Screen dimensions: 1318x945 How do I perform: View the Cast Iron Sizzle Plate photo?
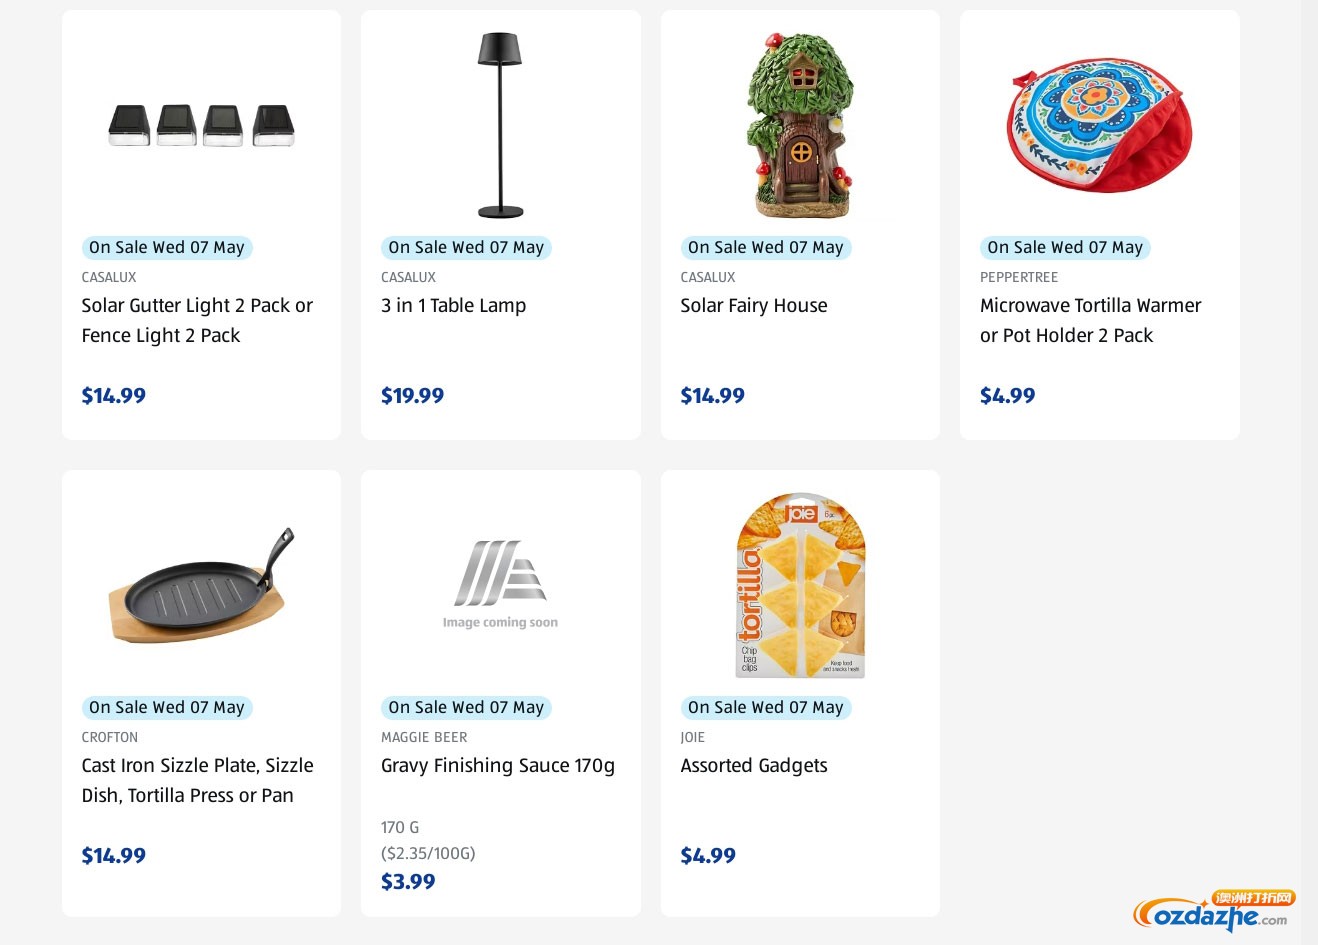pyautogui.click(x=201, y=585)
